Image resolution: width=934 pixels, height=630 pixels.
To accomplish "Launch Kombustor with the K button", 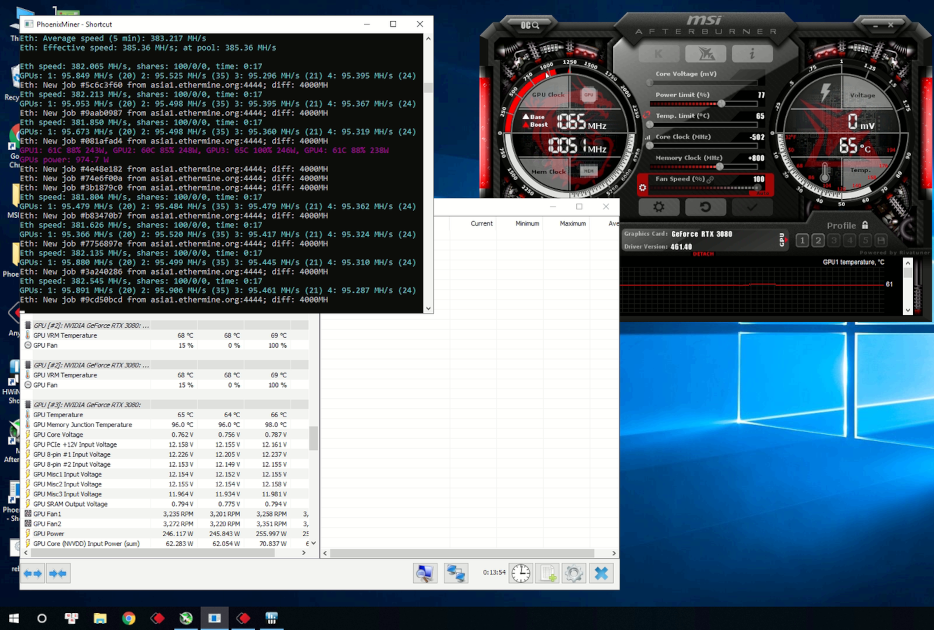I will click(658, 54).
